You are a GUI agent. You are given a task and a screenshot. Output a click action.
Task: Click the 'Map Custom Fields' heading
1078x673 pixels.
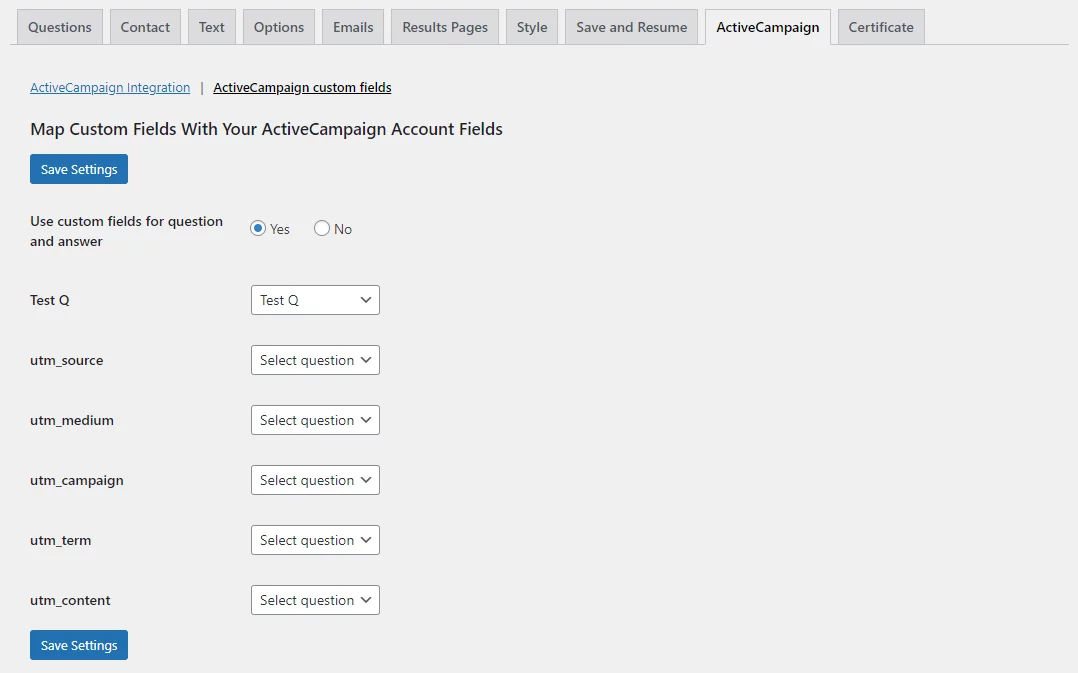click(266, 129)
